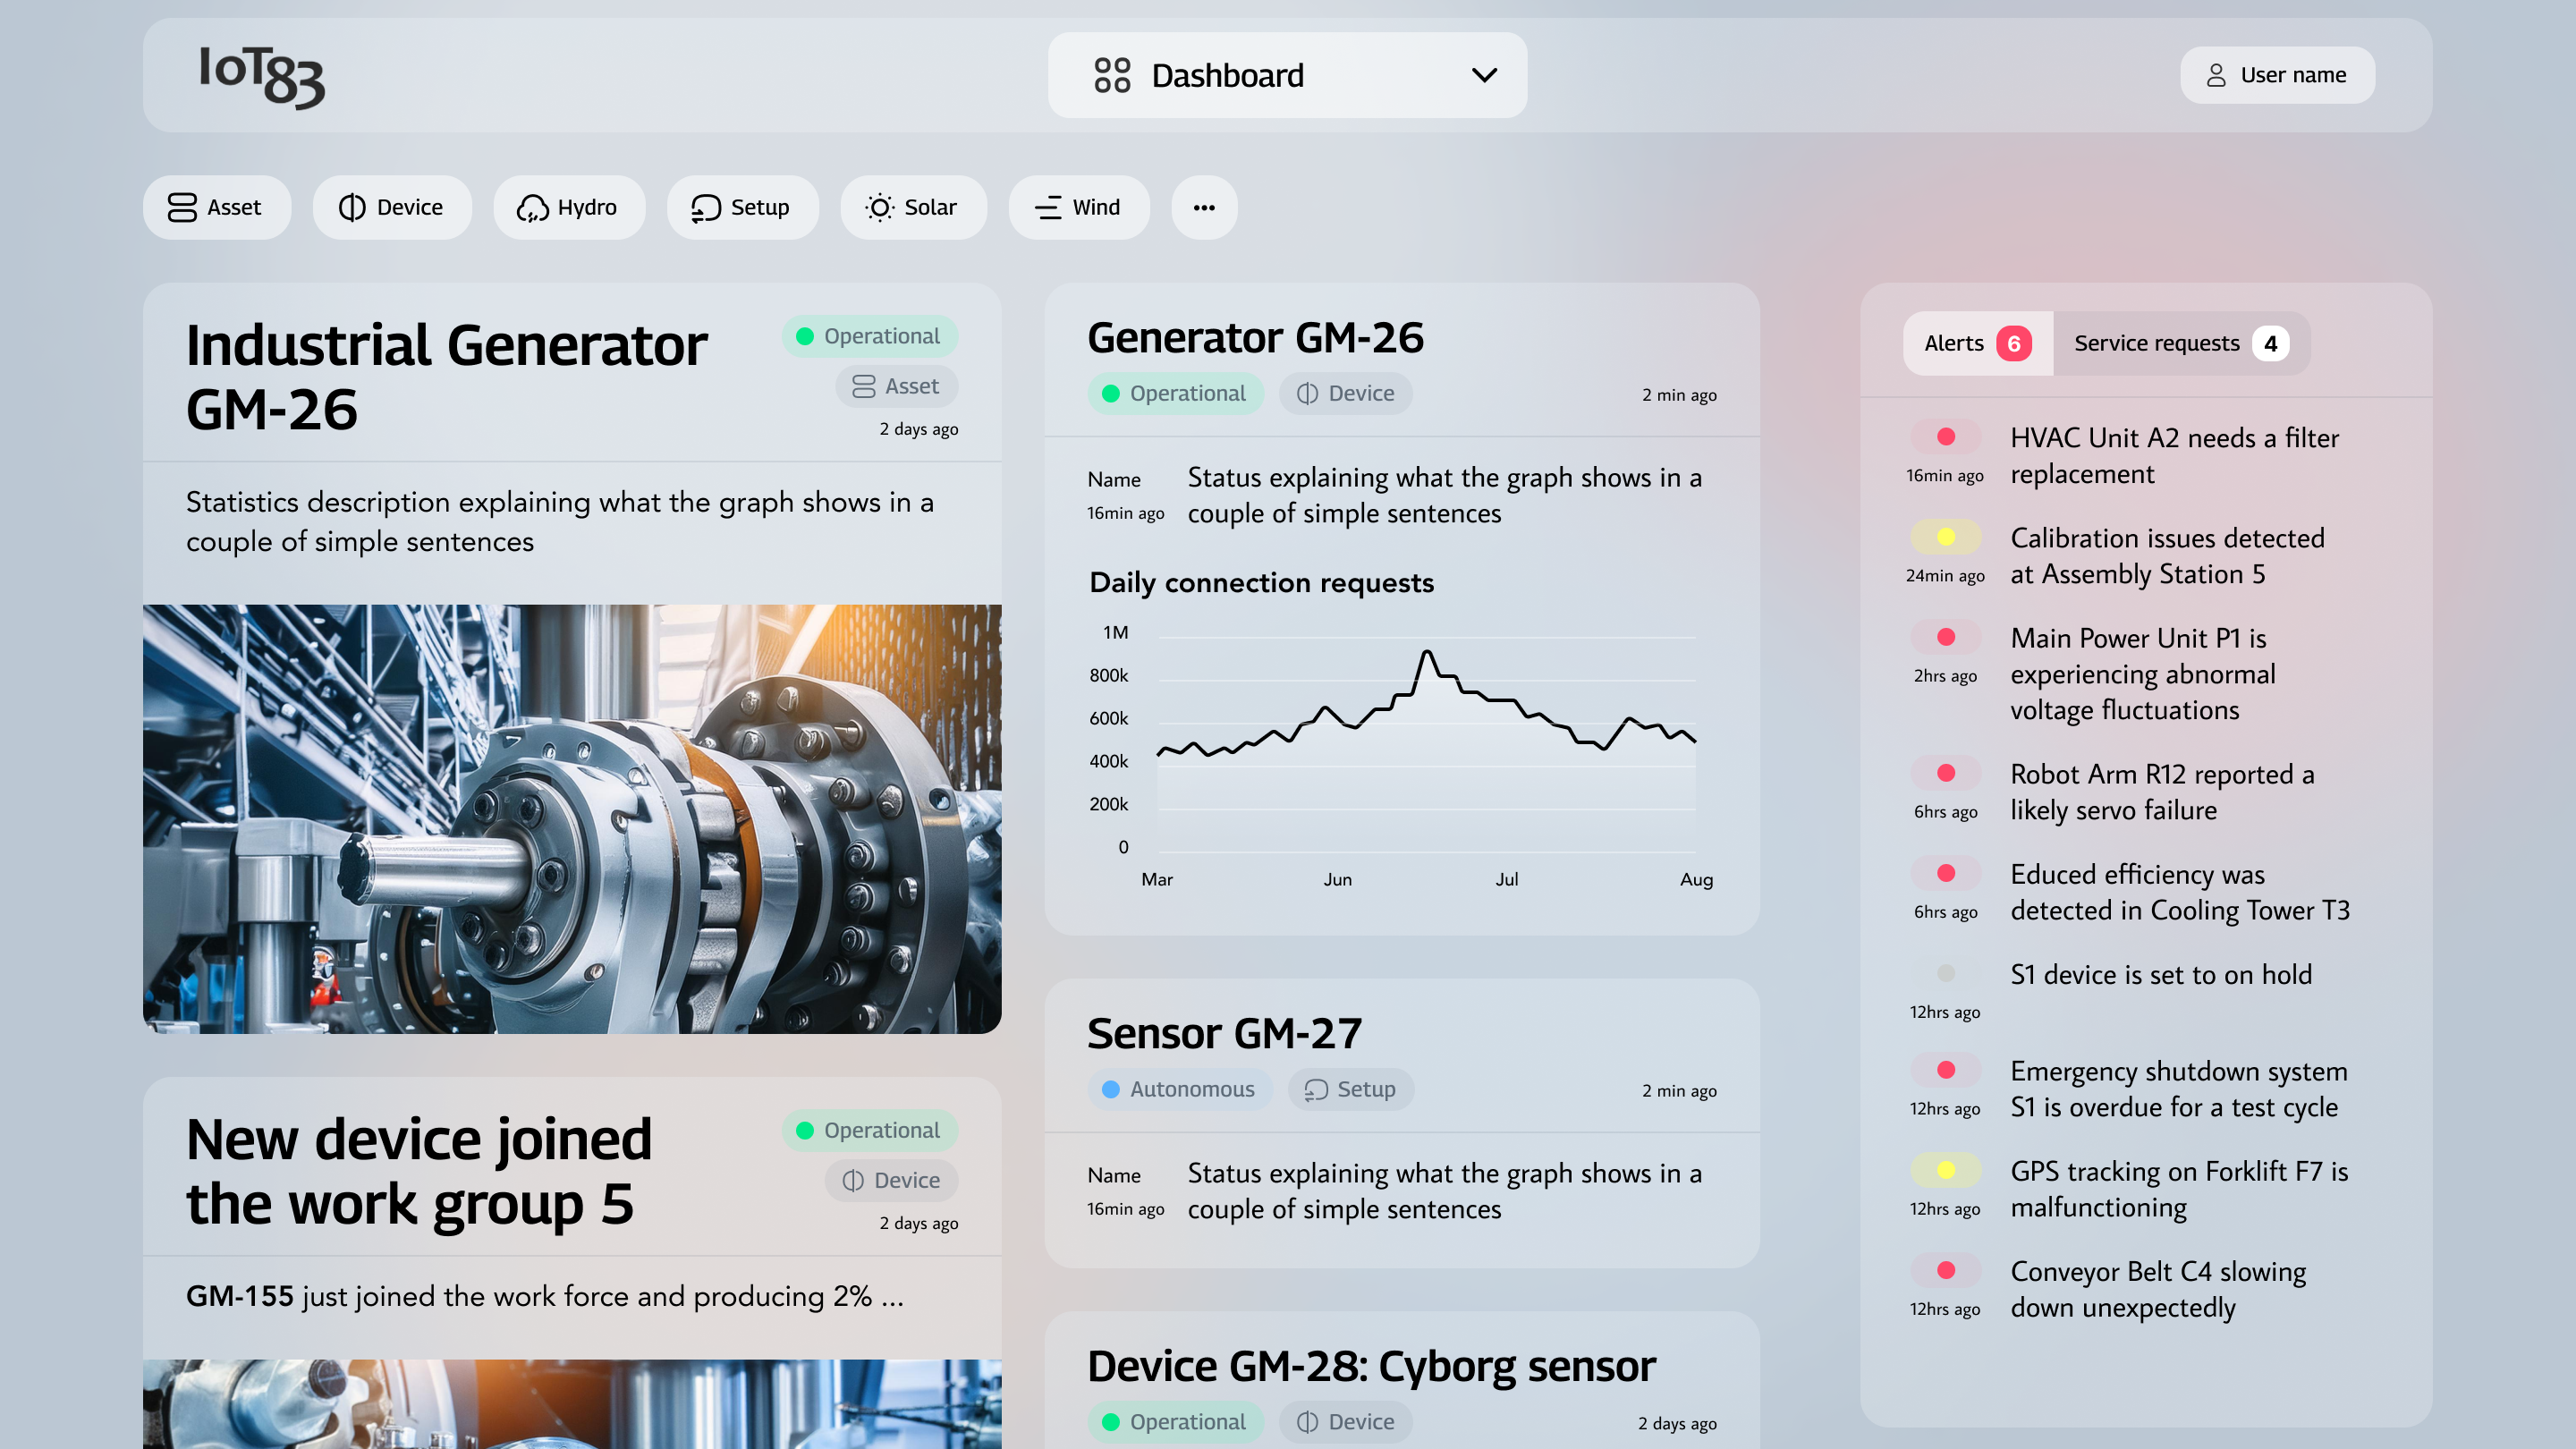The height and width of the screenshot is (1449, 2576).
Task: Click the yellow alert dot for GPS tracking malfunction
Action: click(x=1945, y=1169)
